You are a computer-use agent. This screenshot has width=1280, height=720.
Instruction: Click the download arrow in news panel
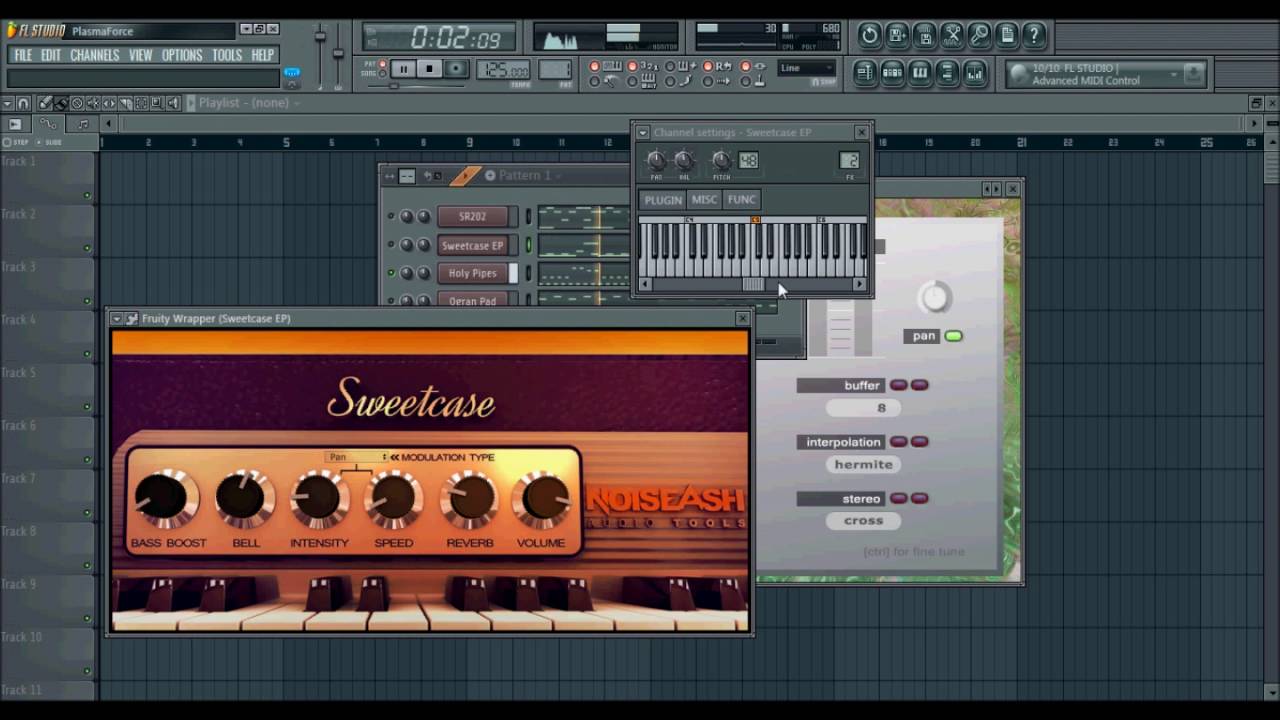(1193, 74)
